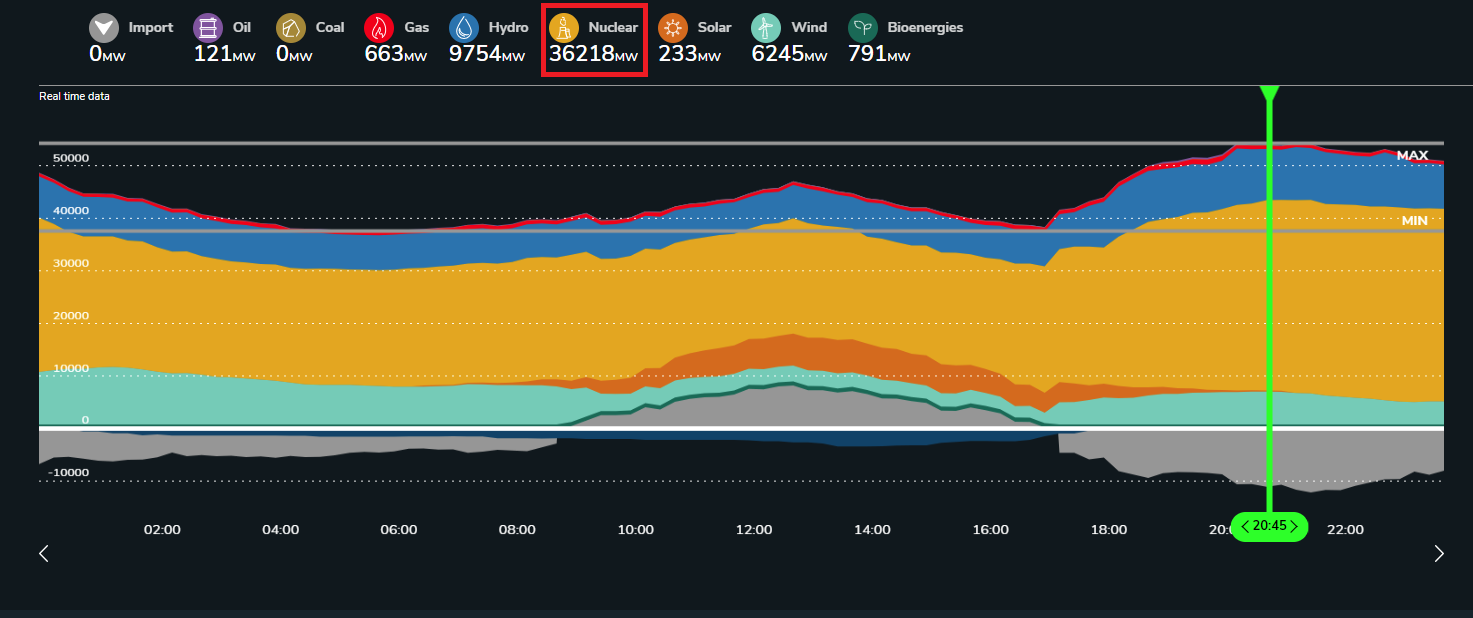Step back time using 20:45 left arrow
Screen dimensions: 1473x618
(1245, 526)
